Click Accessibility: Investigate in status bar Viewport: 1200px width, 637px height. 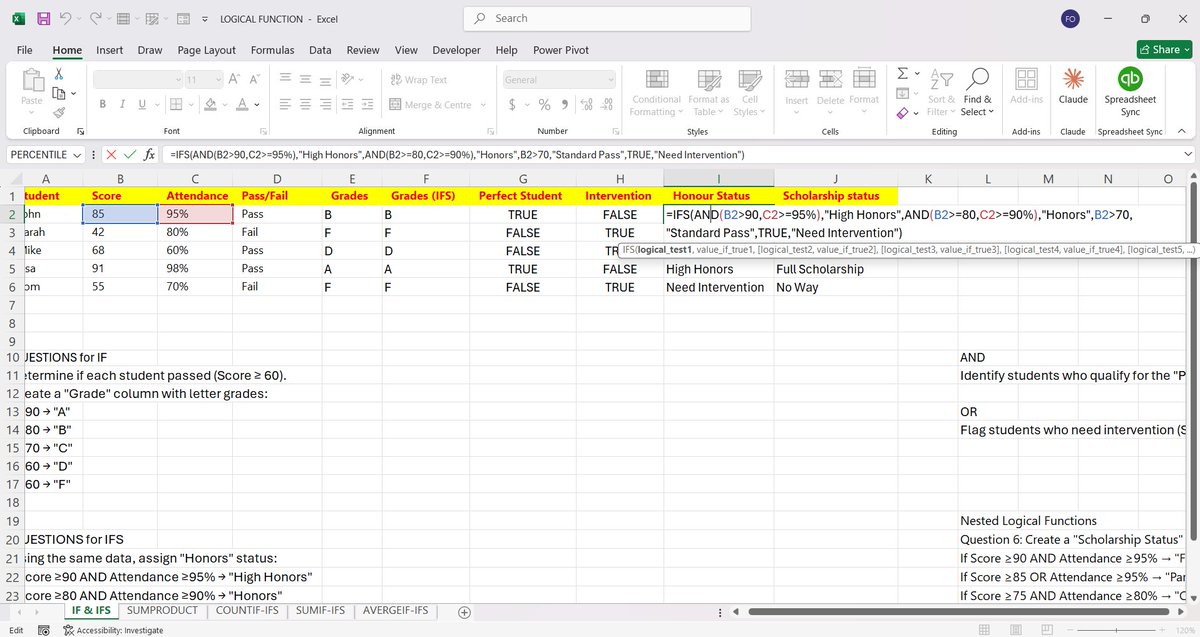coord(113,630)
